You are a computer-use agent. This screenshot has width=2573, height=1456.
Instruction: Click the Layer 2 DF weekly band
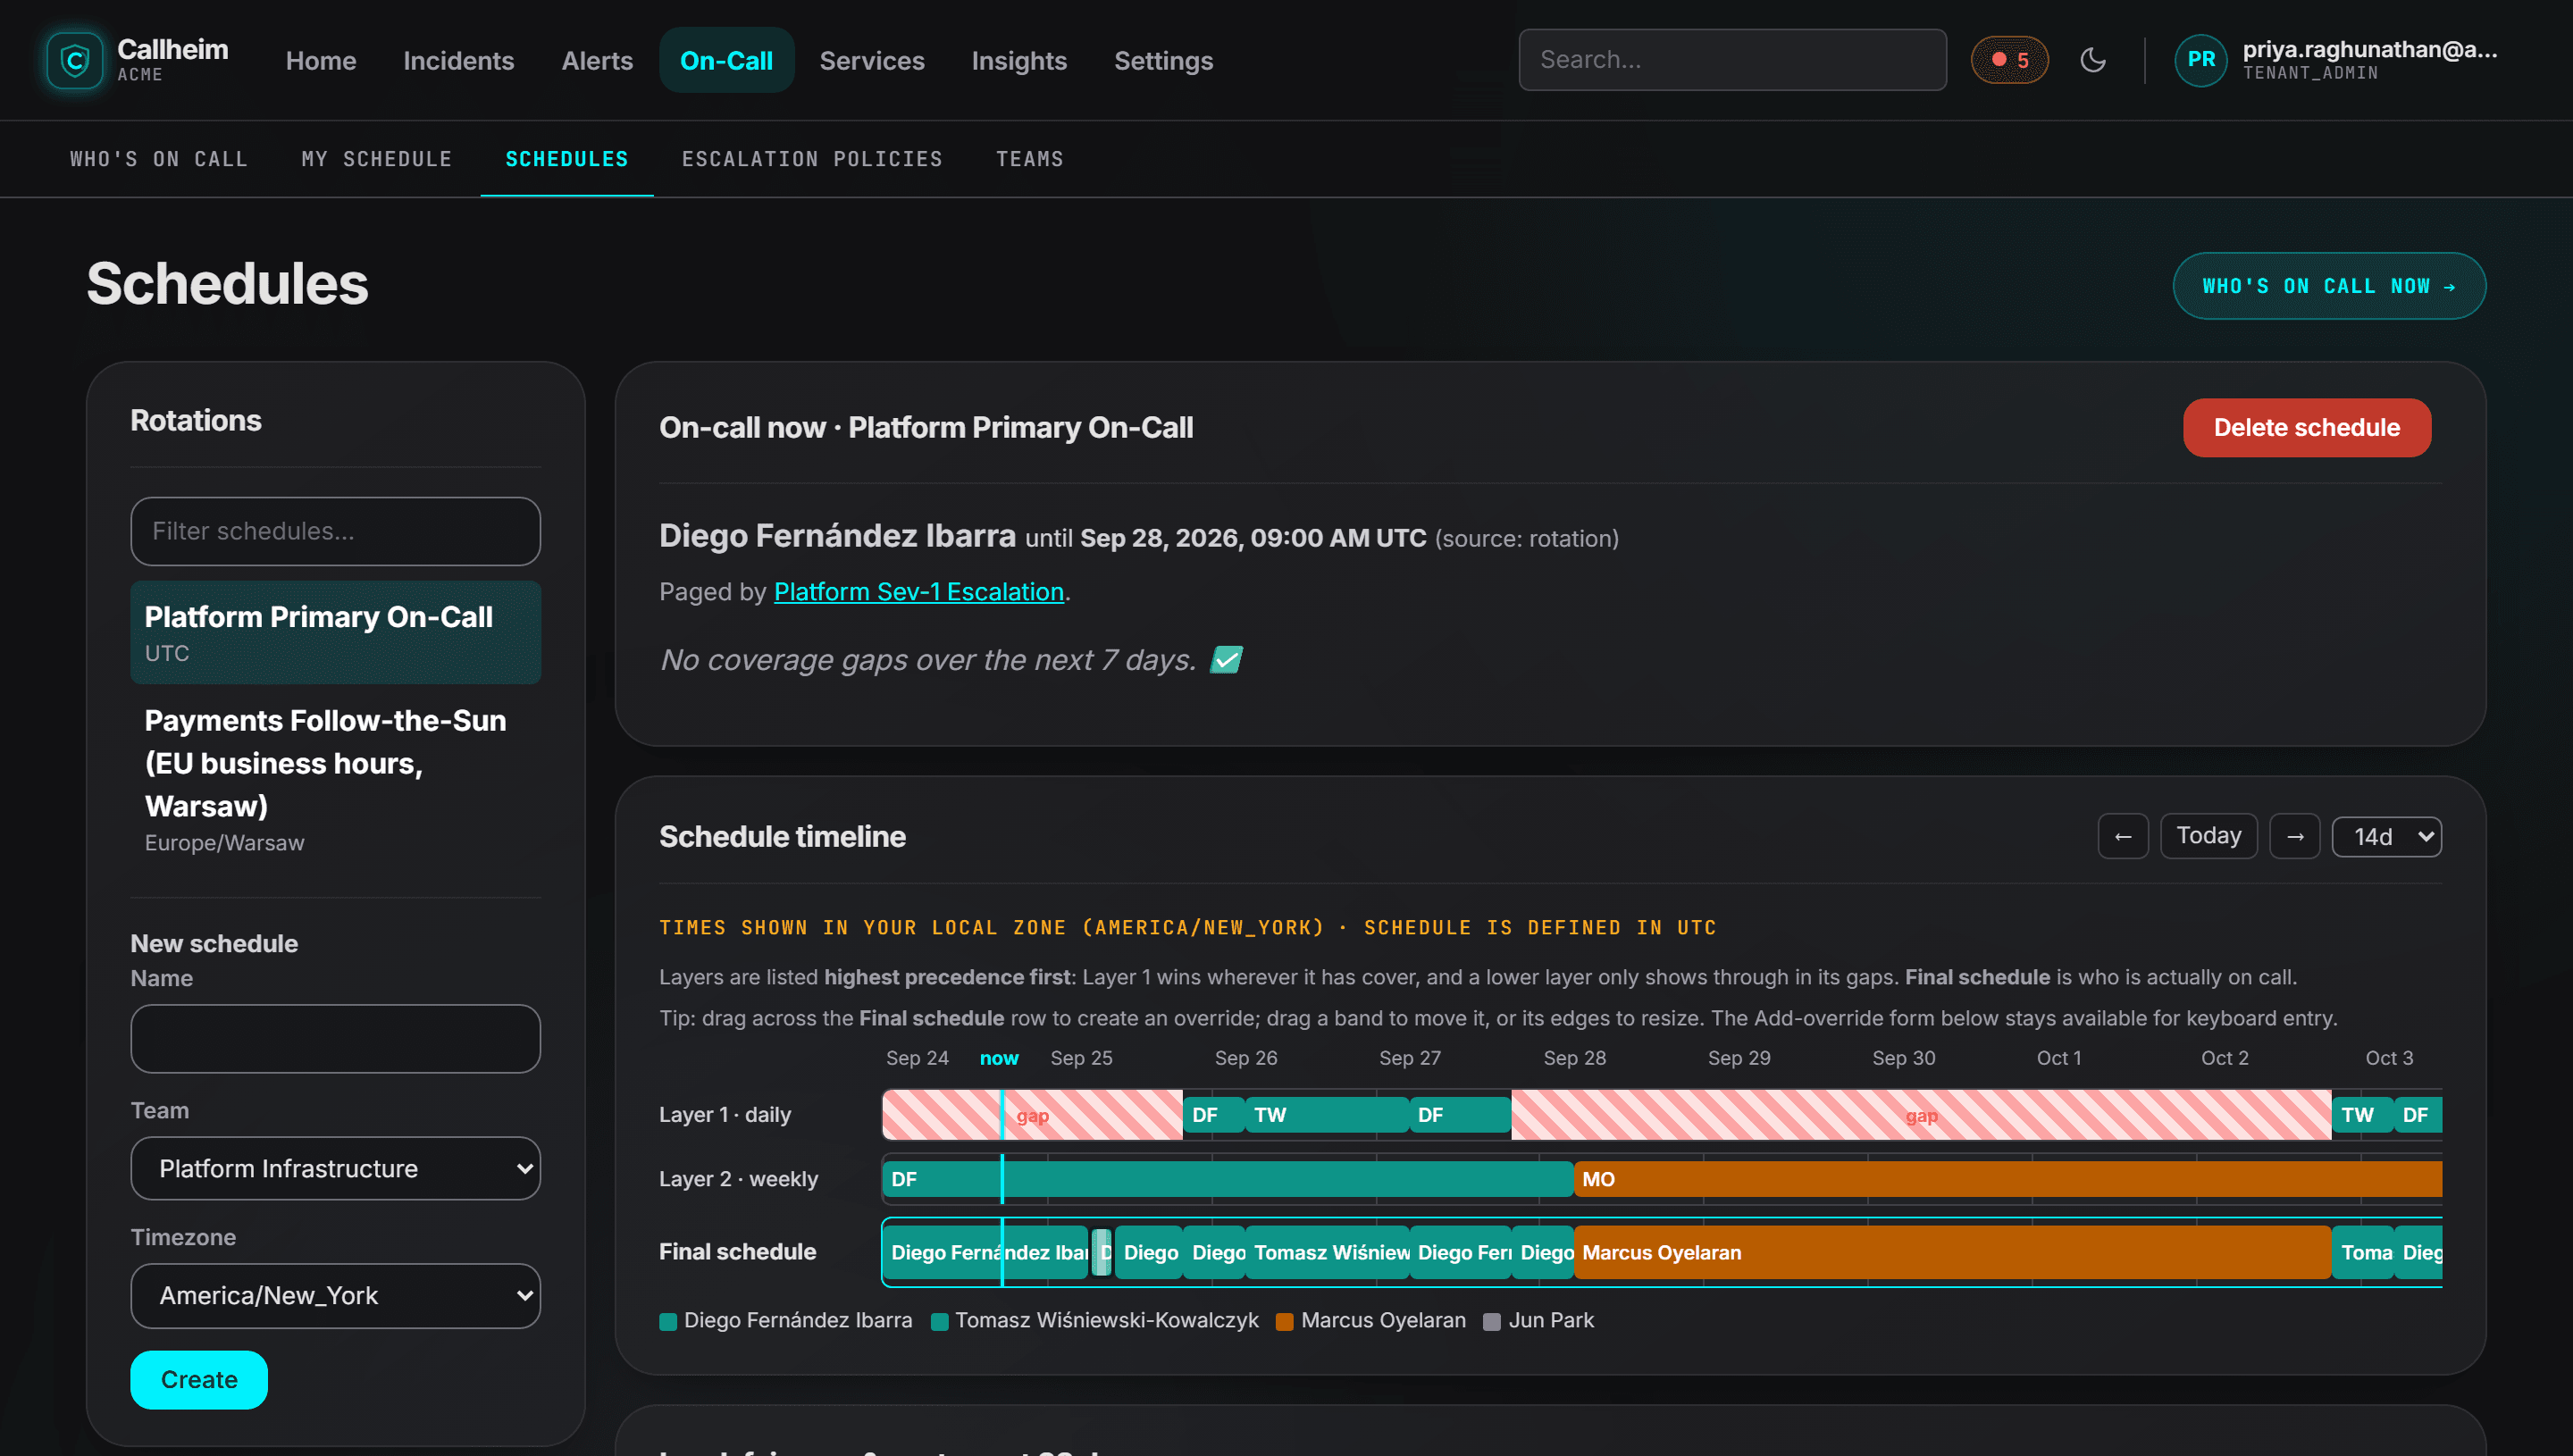(1228, 1179)
